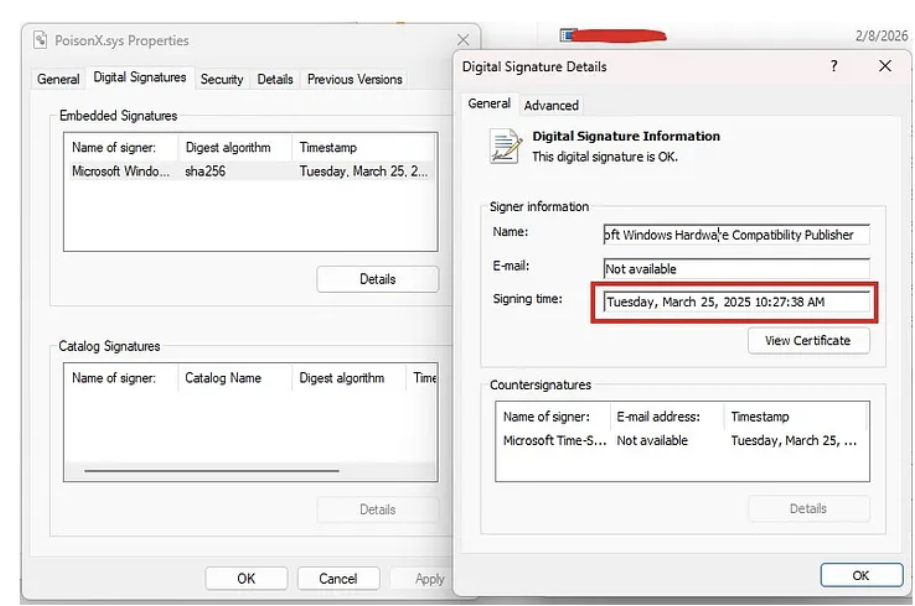The width and height of the screenshot is (915, 606).
Task: Close the Digital Signature Details dialog
Action: click(884, 66)
